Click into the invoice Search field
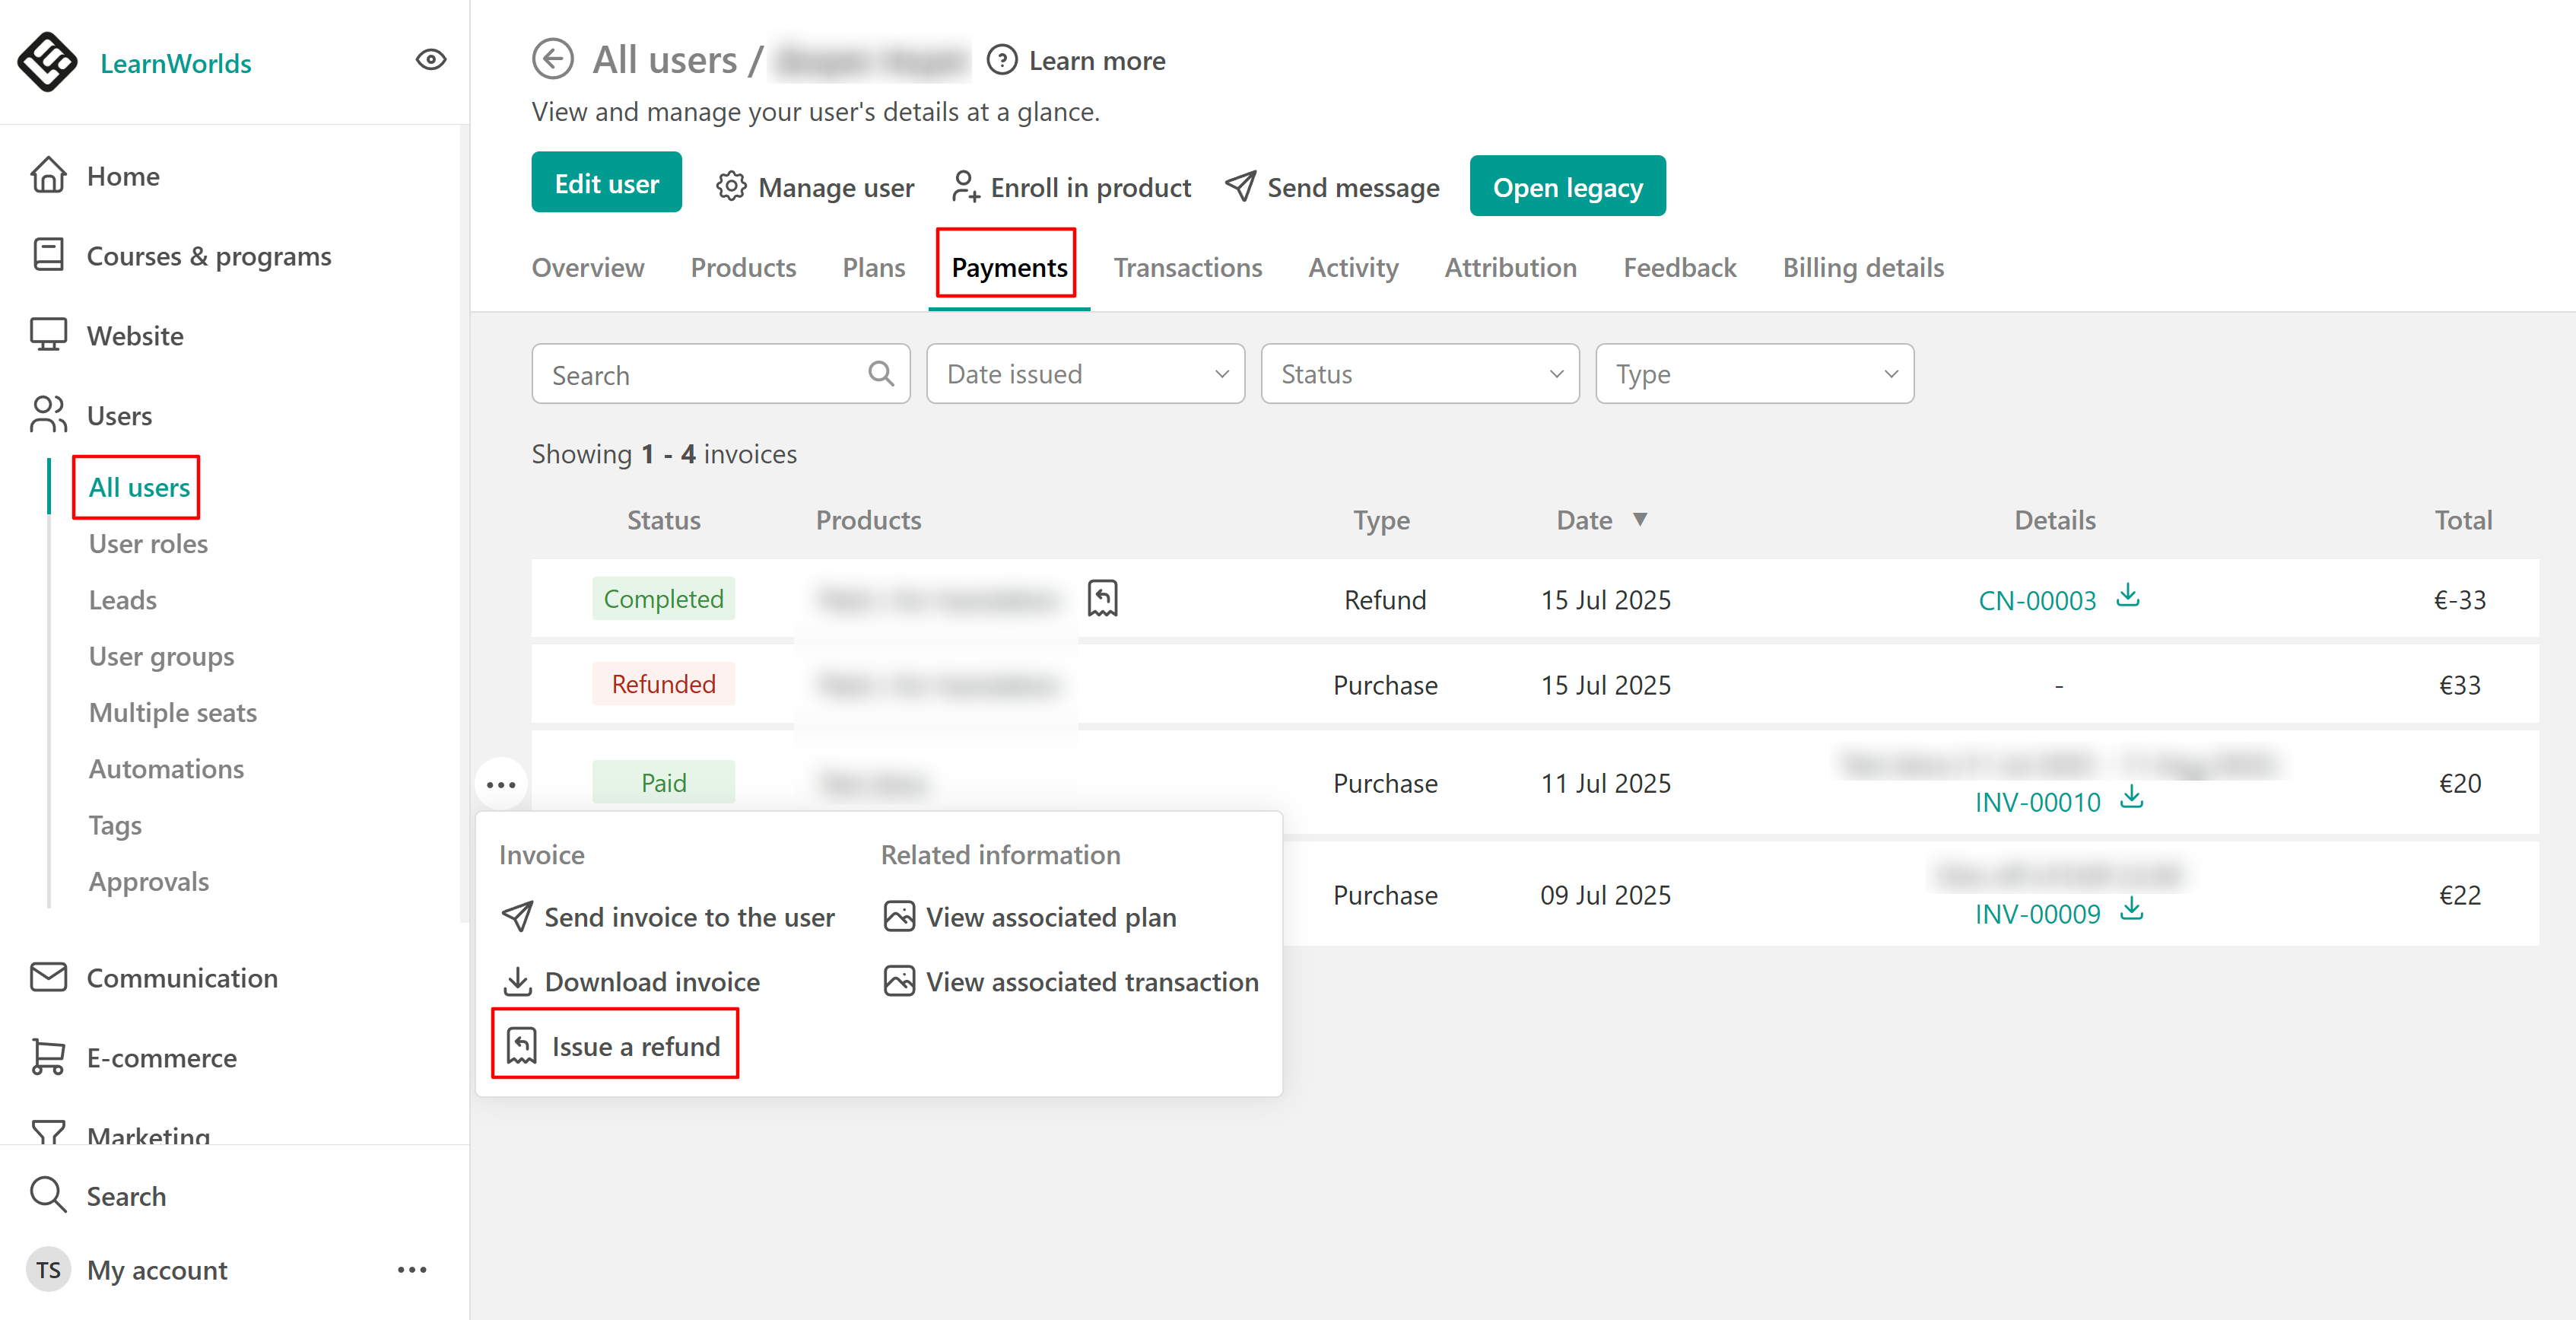Image resolution: width=2576 pixels, height=1320 pixels. click(700, 374)
